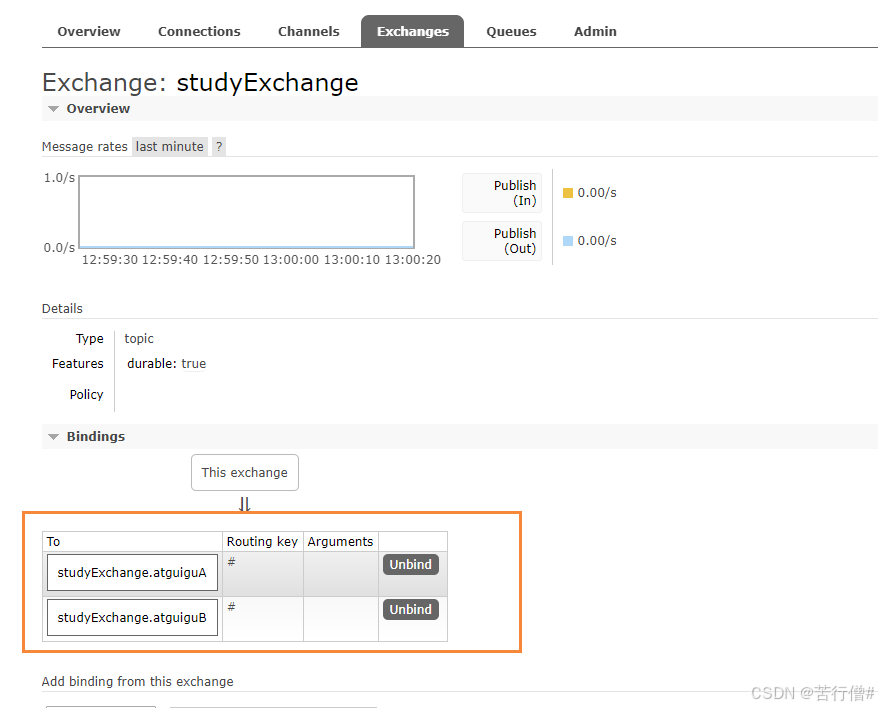Click the 'Details' heading
This screenshot has width=878, height=708.
pyautogui.click(x=62, y=309)
